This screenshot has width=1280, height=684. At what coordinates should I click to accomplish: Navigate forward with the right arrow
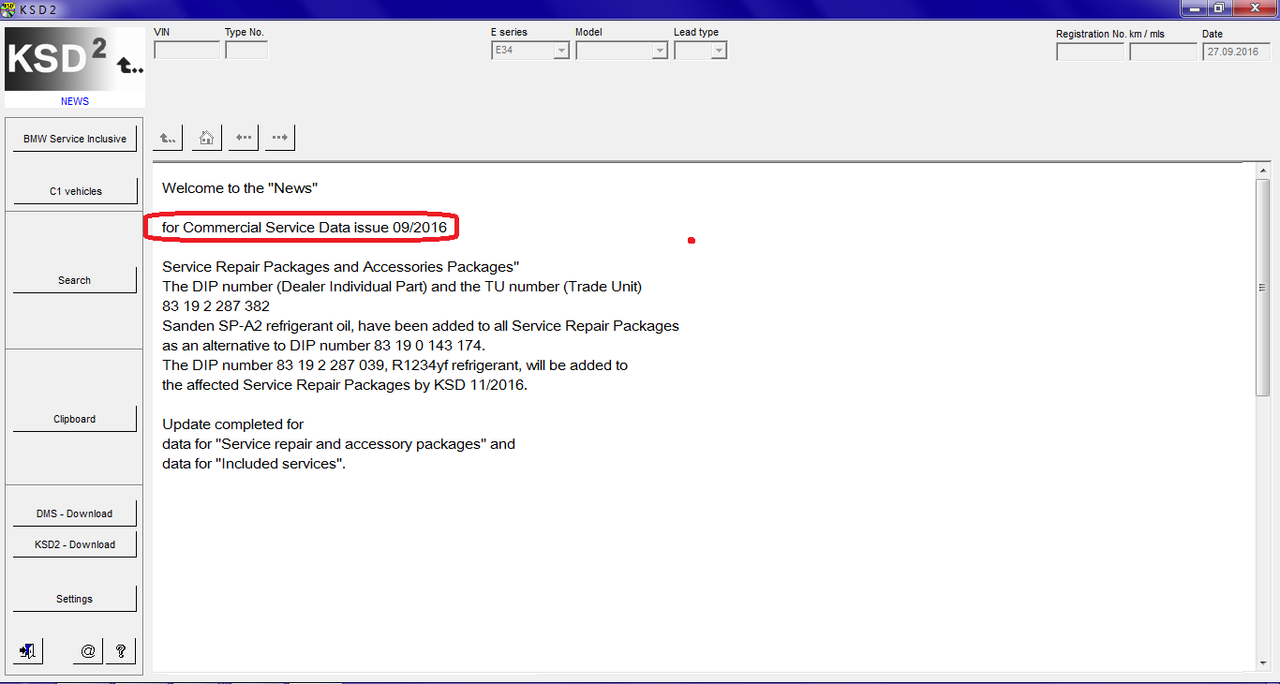point(280,138)
